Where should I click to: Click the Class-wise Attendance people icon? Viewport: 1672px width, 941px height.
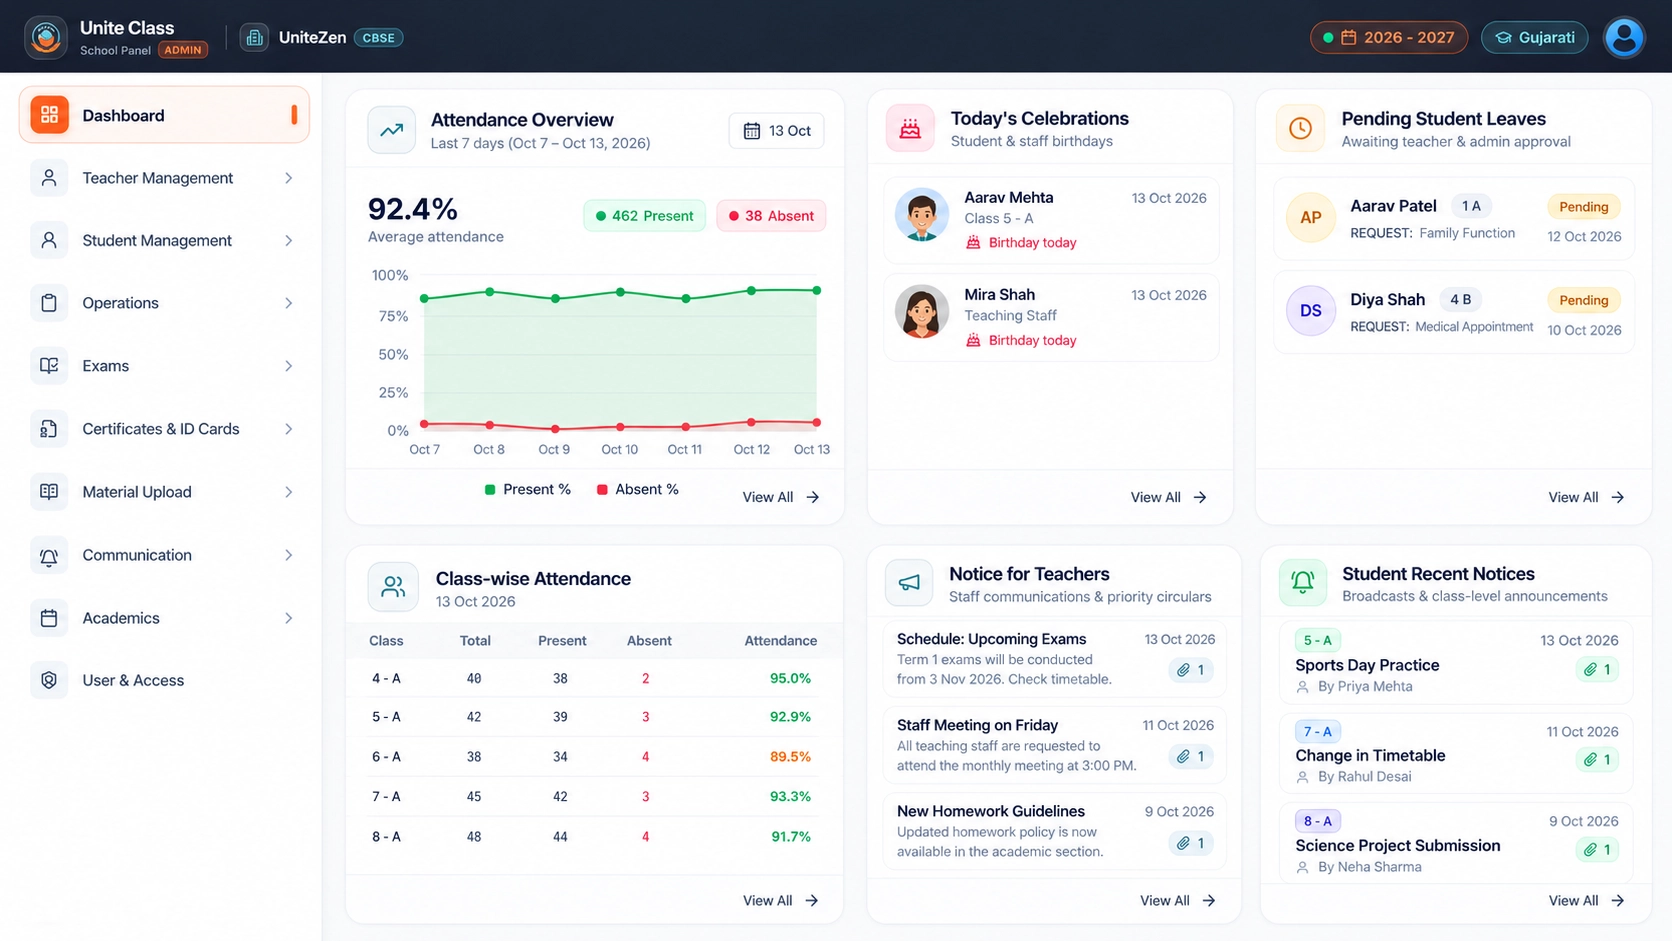[x=393, y=587]
